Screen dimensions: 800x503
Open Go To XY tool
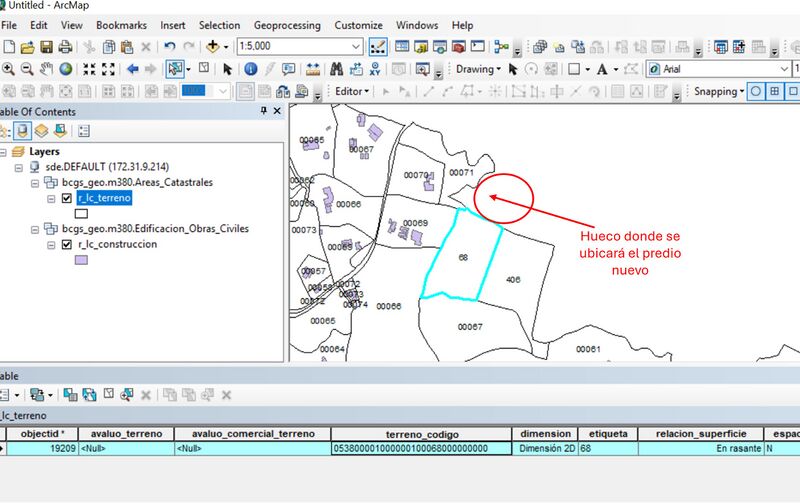coord(375,69)
